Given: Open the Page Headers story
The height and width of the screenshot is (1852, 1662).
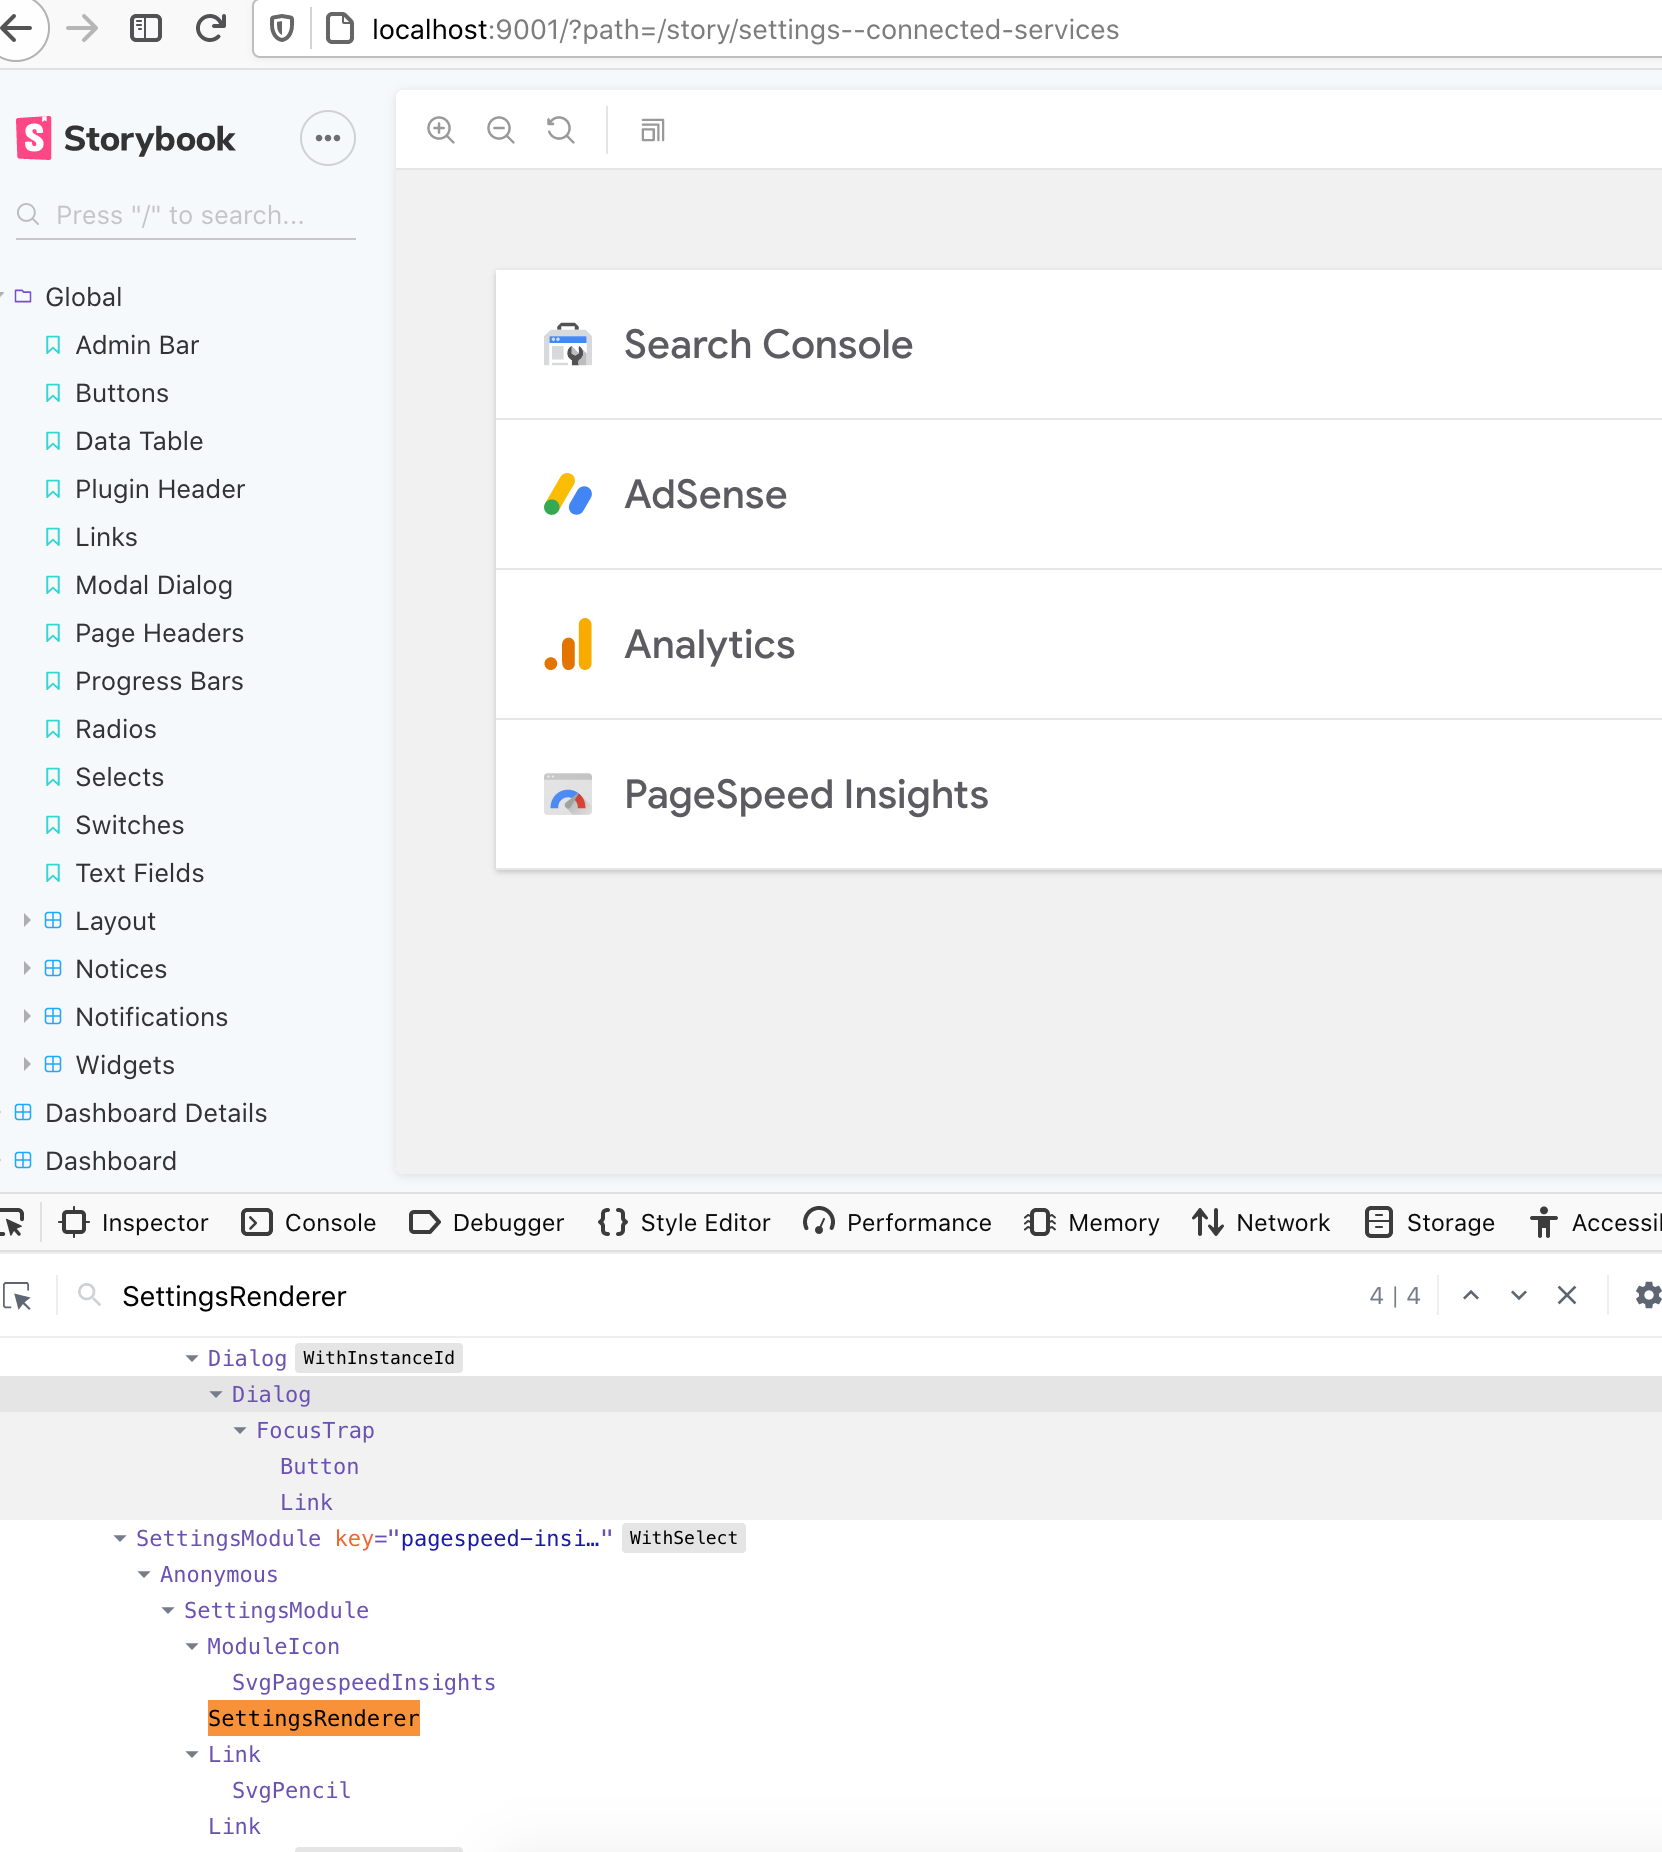Looking at the screenshot, I should tap(159, 633).
